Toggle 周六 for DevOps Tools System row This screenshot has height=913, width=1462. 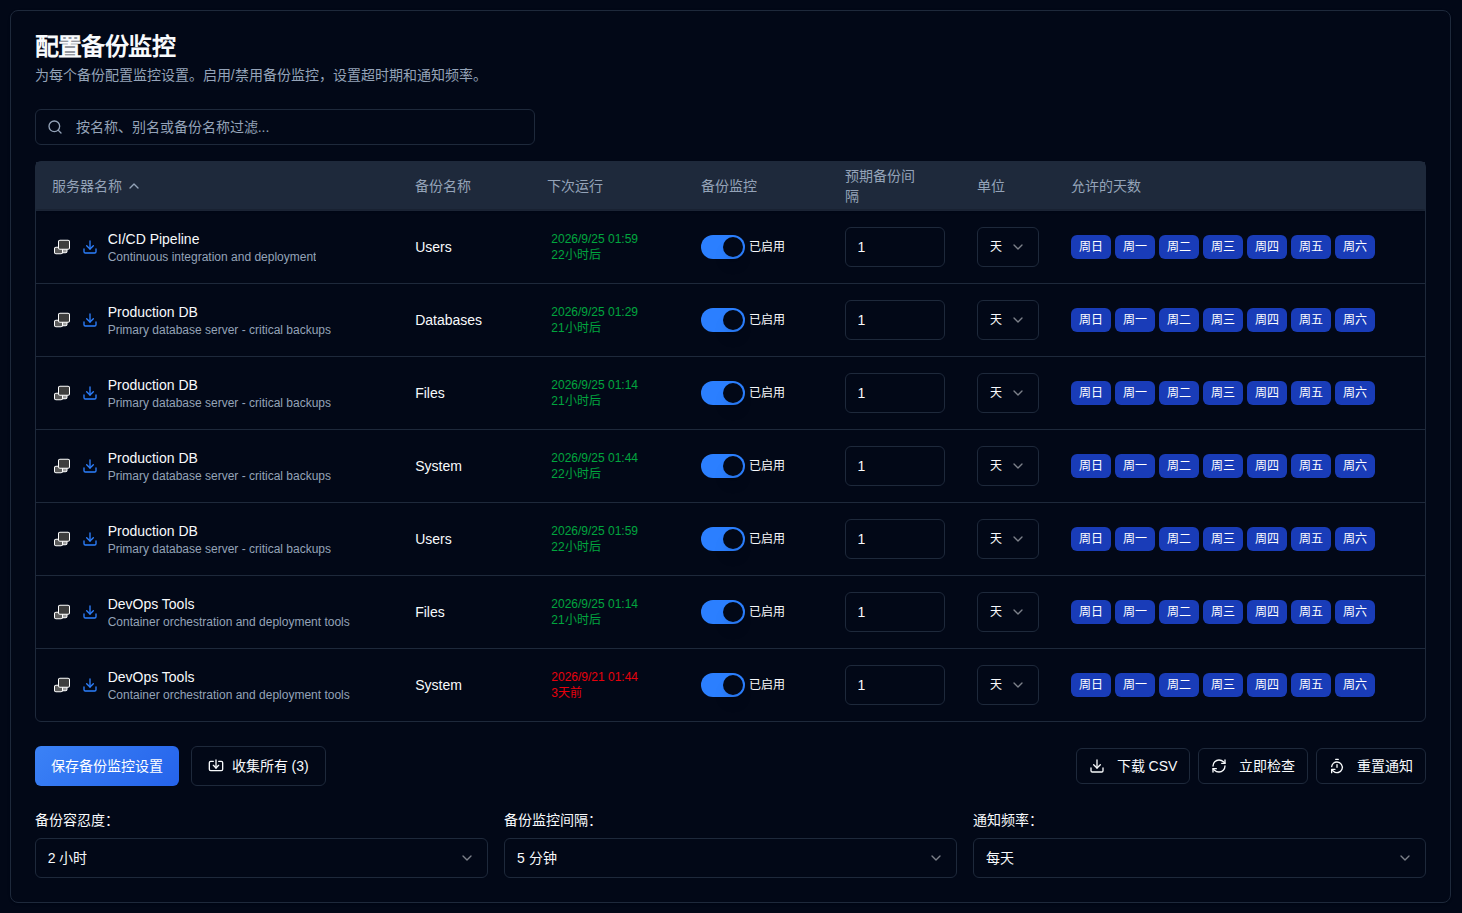(1355, 685)
